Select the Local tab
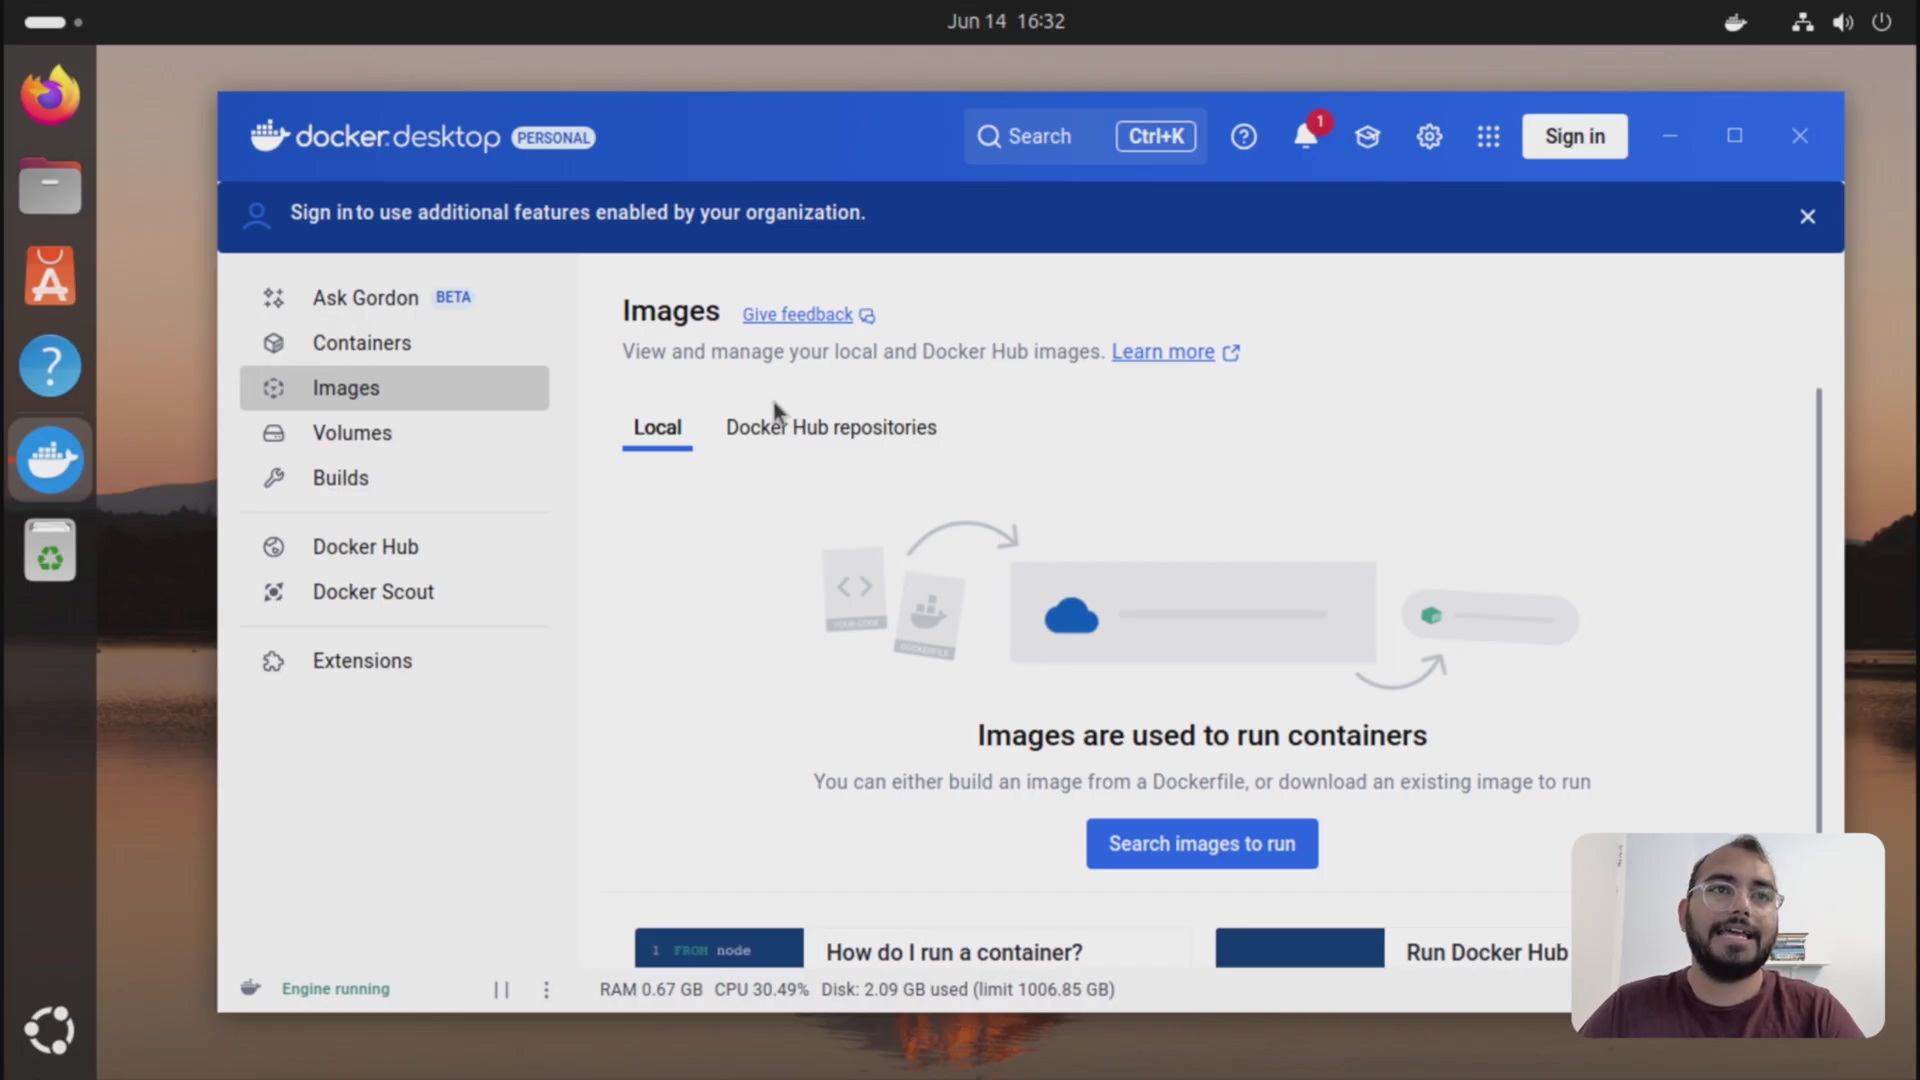The height and width of the screenshot is (1080, 1920). (x=657, y=428)
